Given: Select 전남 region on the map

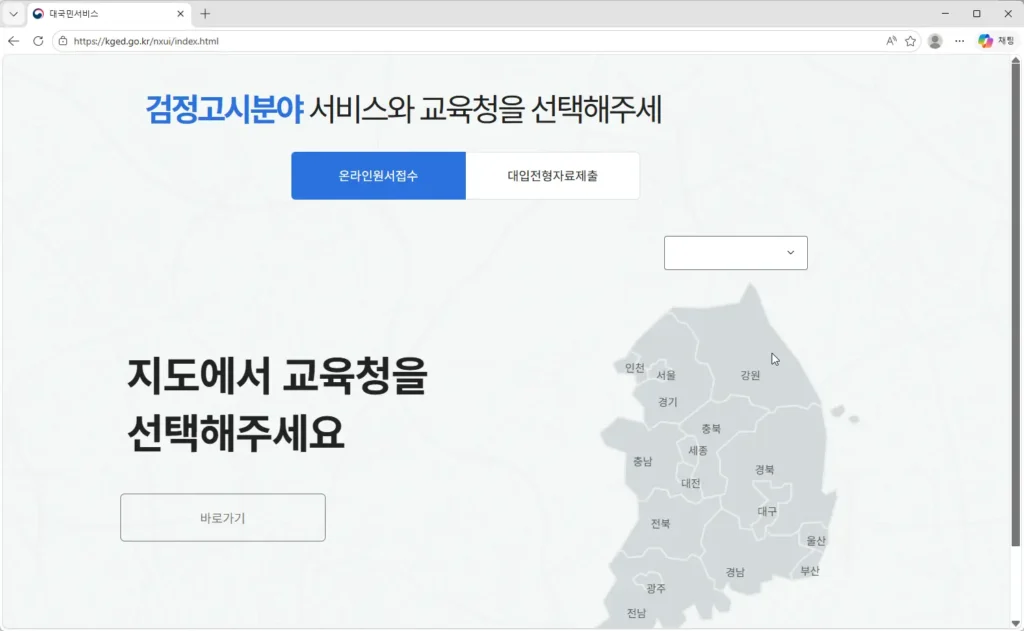Looking at the screenshot, I should (x=637, y=613).
